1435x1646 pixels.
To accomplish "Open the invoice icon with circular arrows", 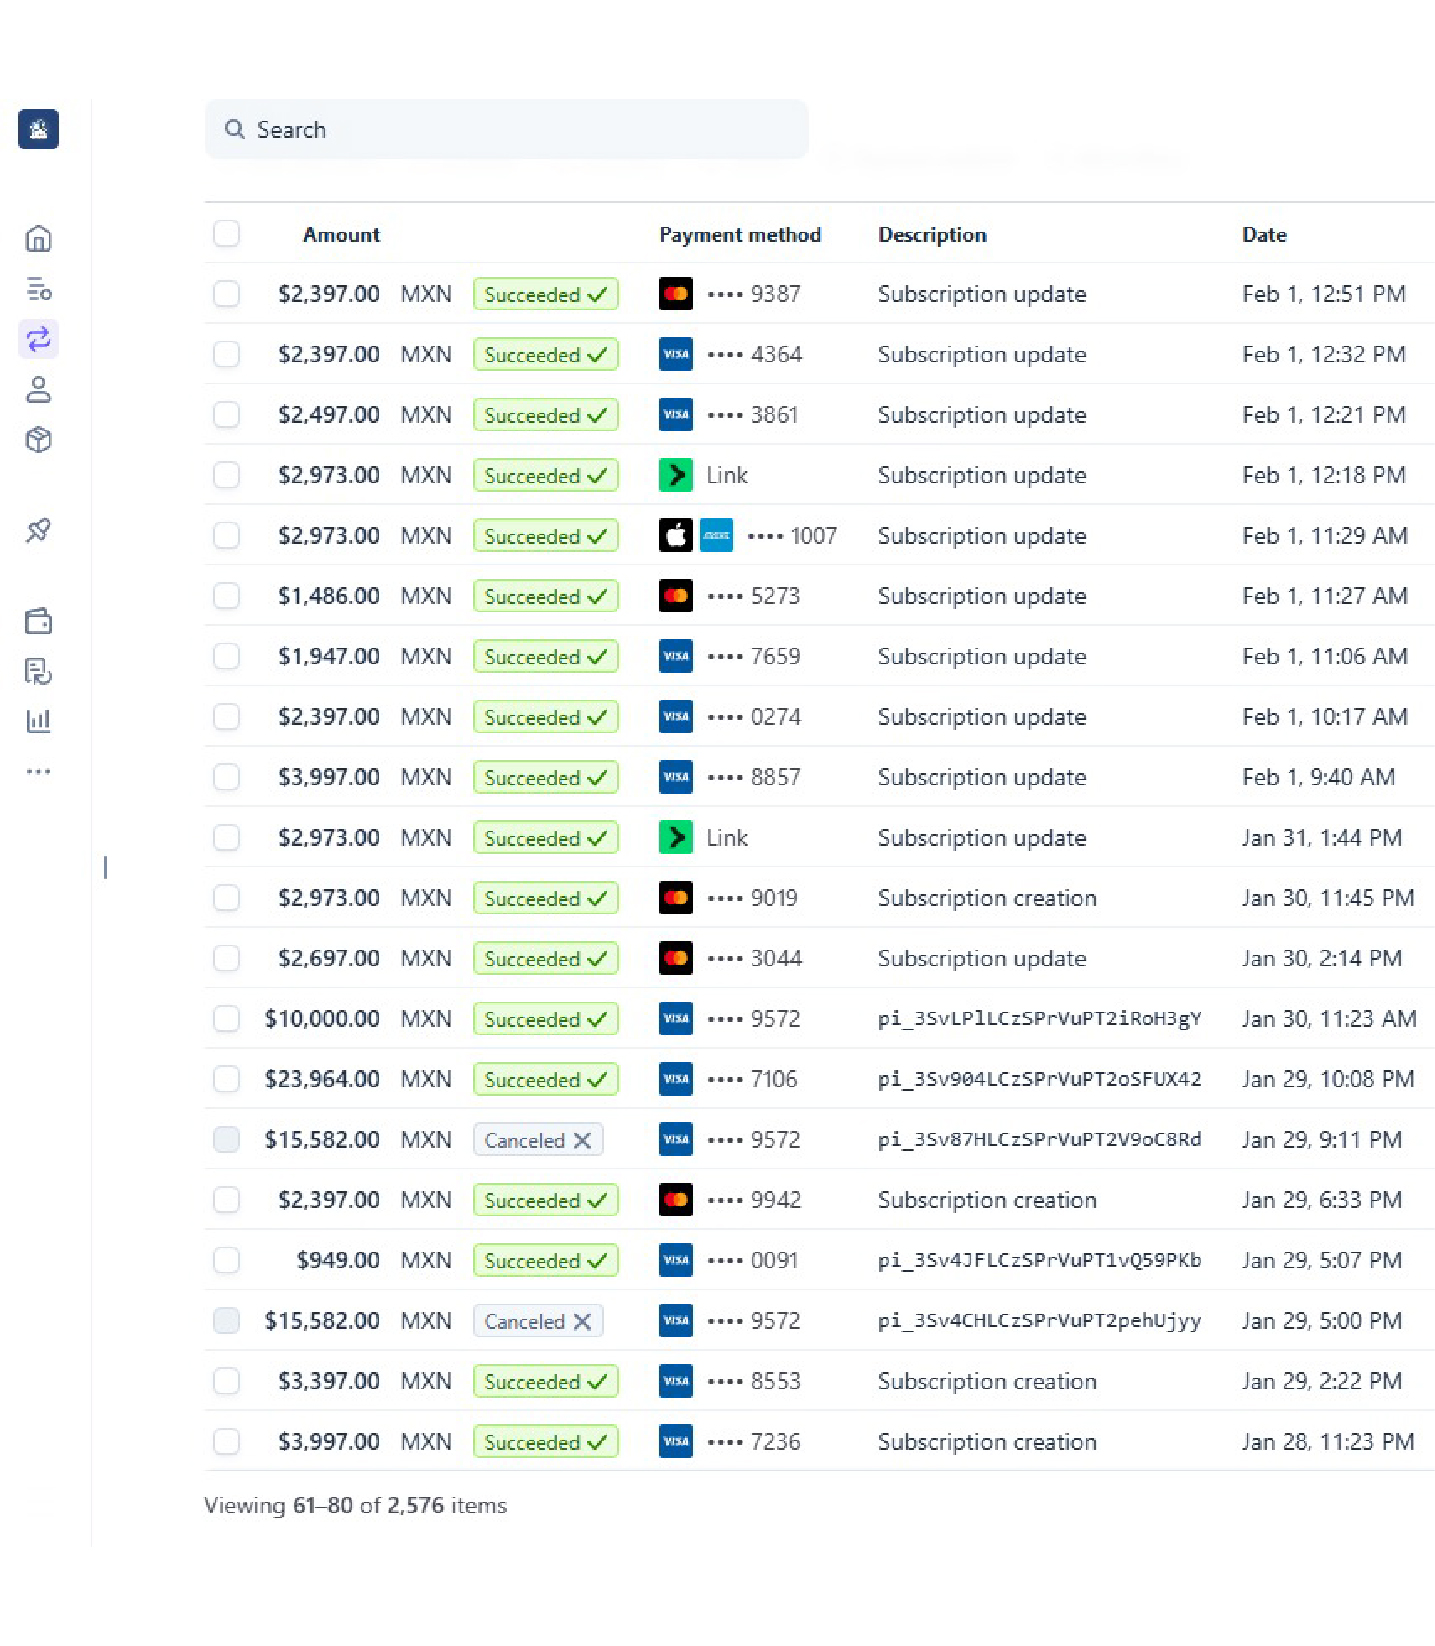I will pyautogui.click(x=38, y=671).
